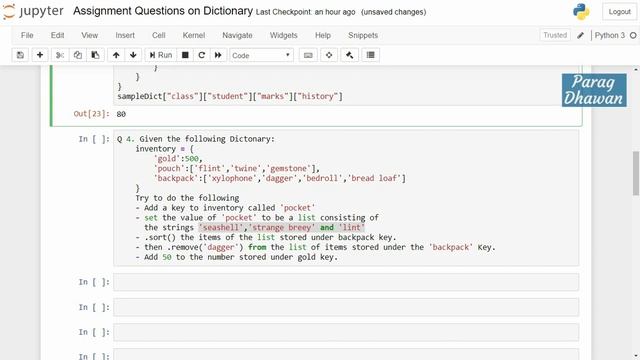This screenshot has height=360, width=640.
Task: Click inside the Q 4 question cell
Action: tap(346, 198)
